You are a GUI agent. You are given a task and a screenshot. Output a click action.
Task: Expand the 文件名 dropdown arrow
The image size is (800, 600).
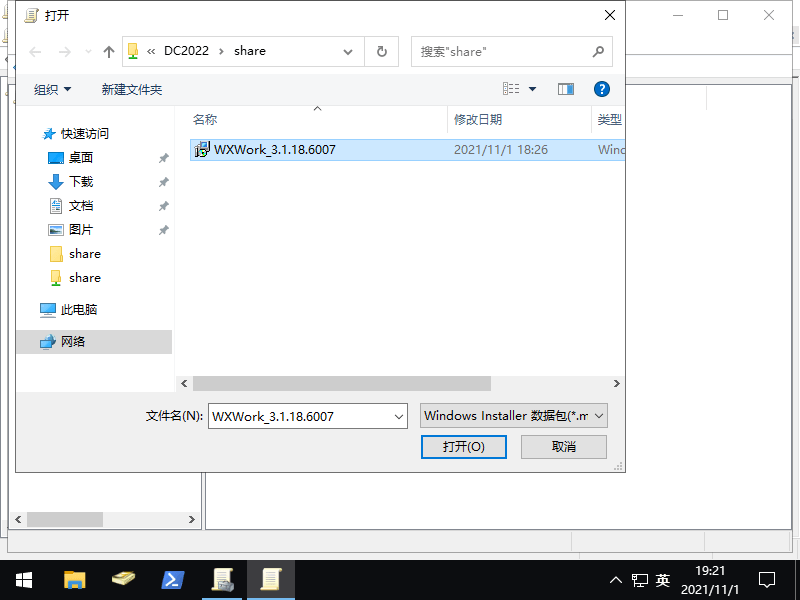click(399, 416)
